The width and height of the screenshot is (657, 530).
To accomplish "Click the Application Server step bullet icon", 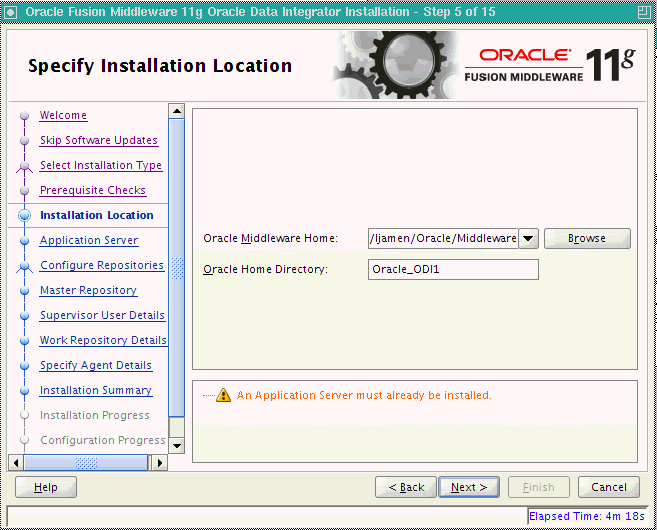I will click(25, 240).
